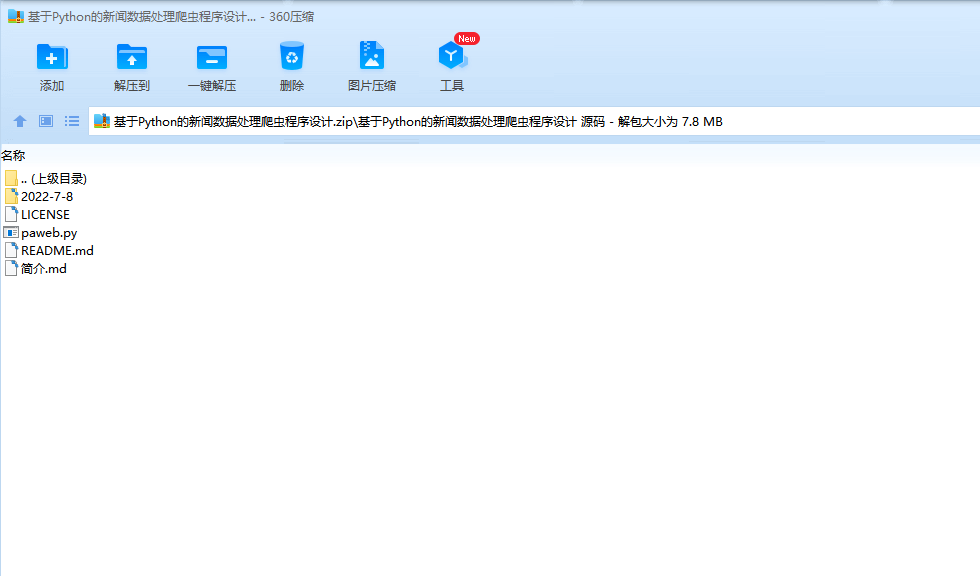Go up one directory with up arrow

click(20, 121)
